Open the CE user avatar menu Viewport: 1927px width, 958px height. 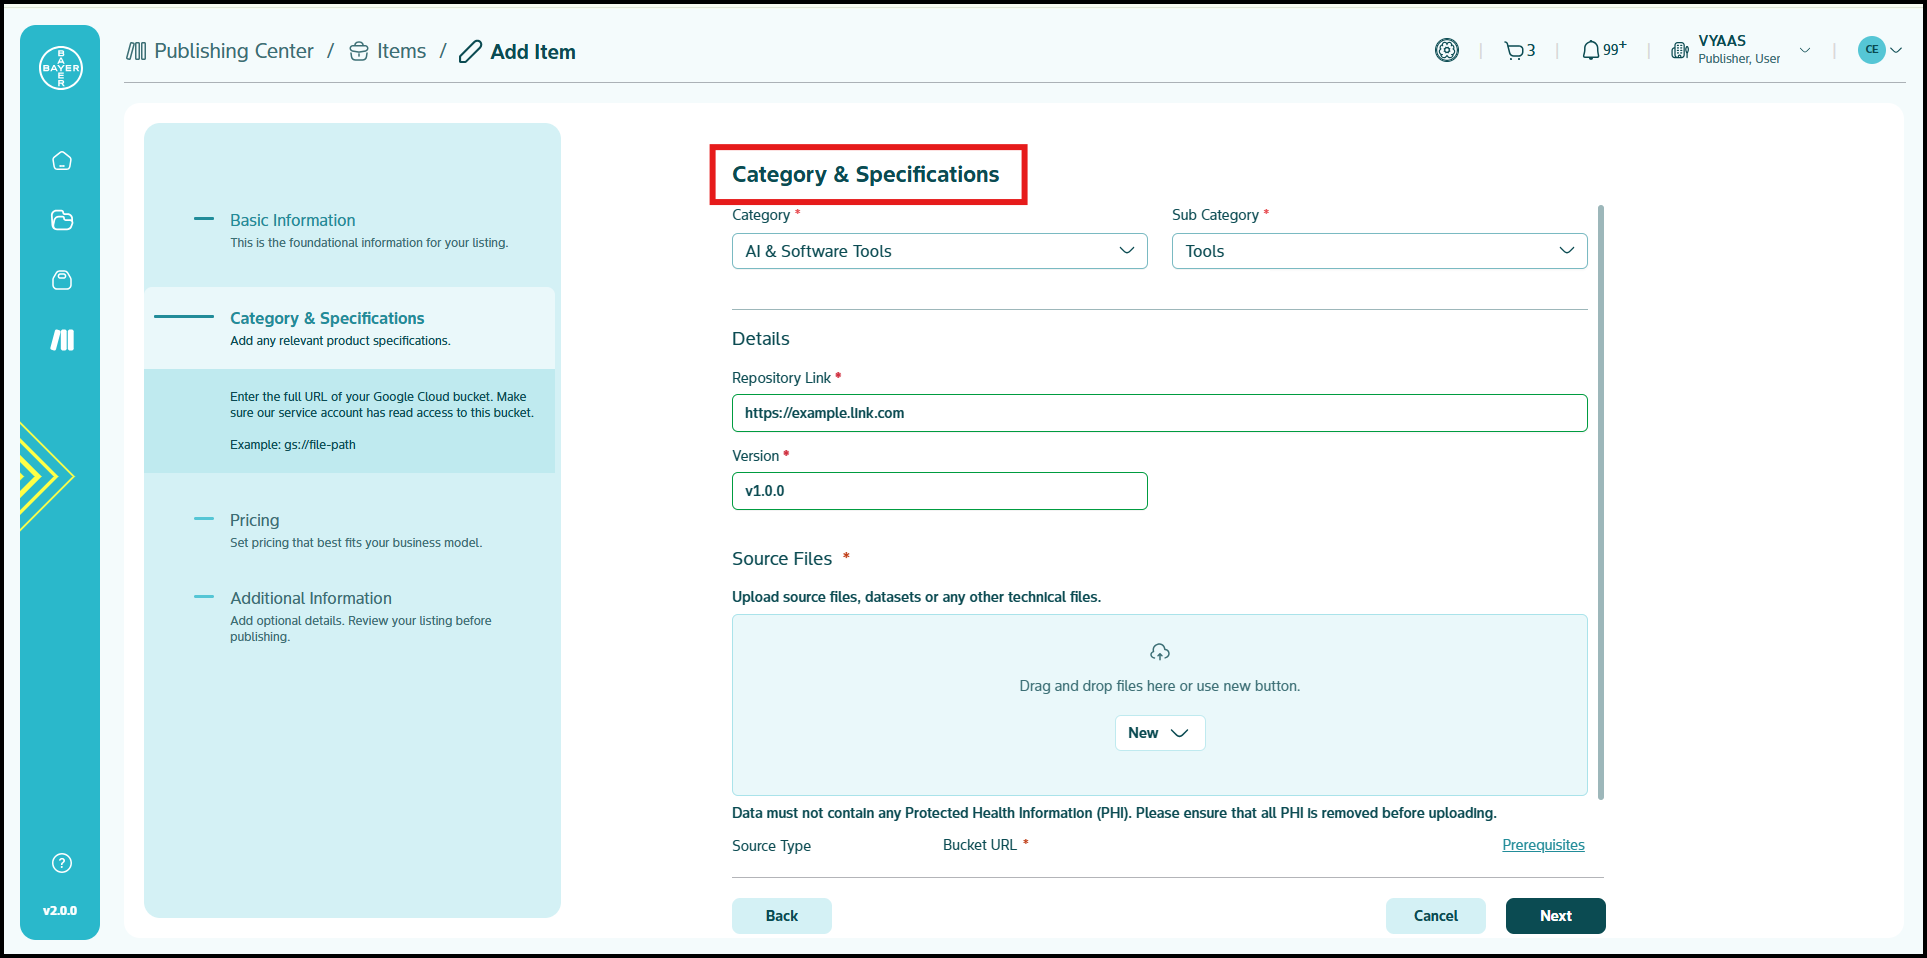(x=1878, y=50)
